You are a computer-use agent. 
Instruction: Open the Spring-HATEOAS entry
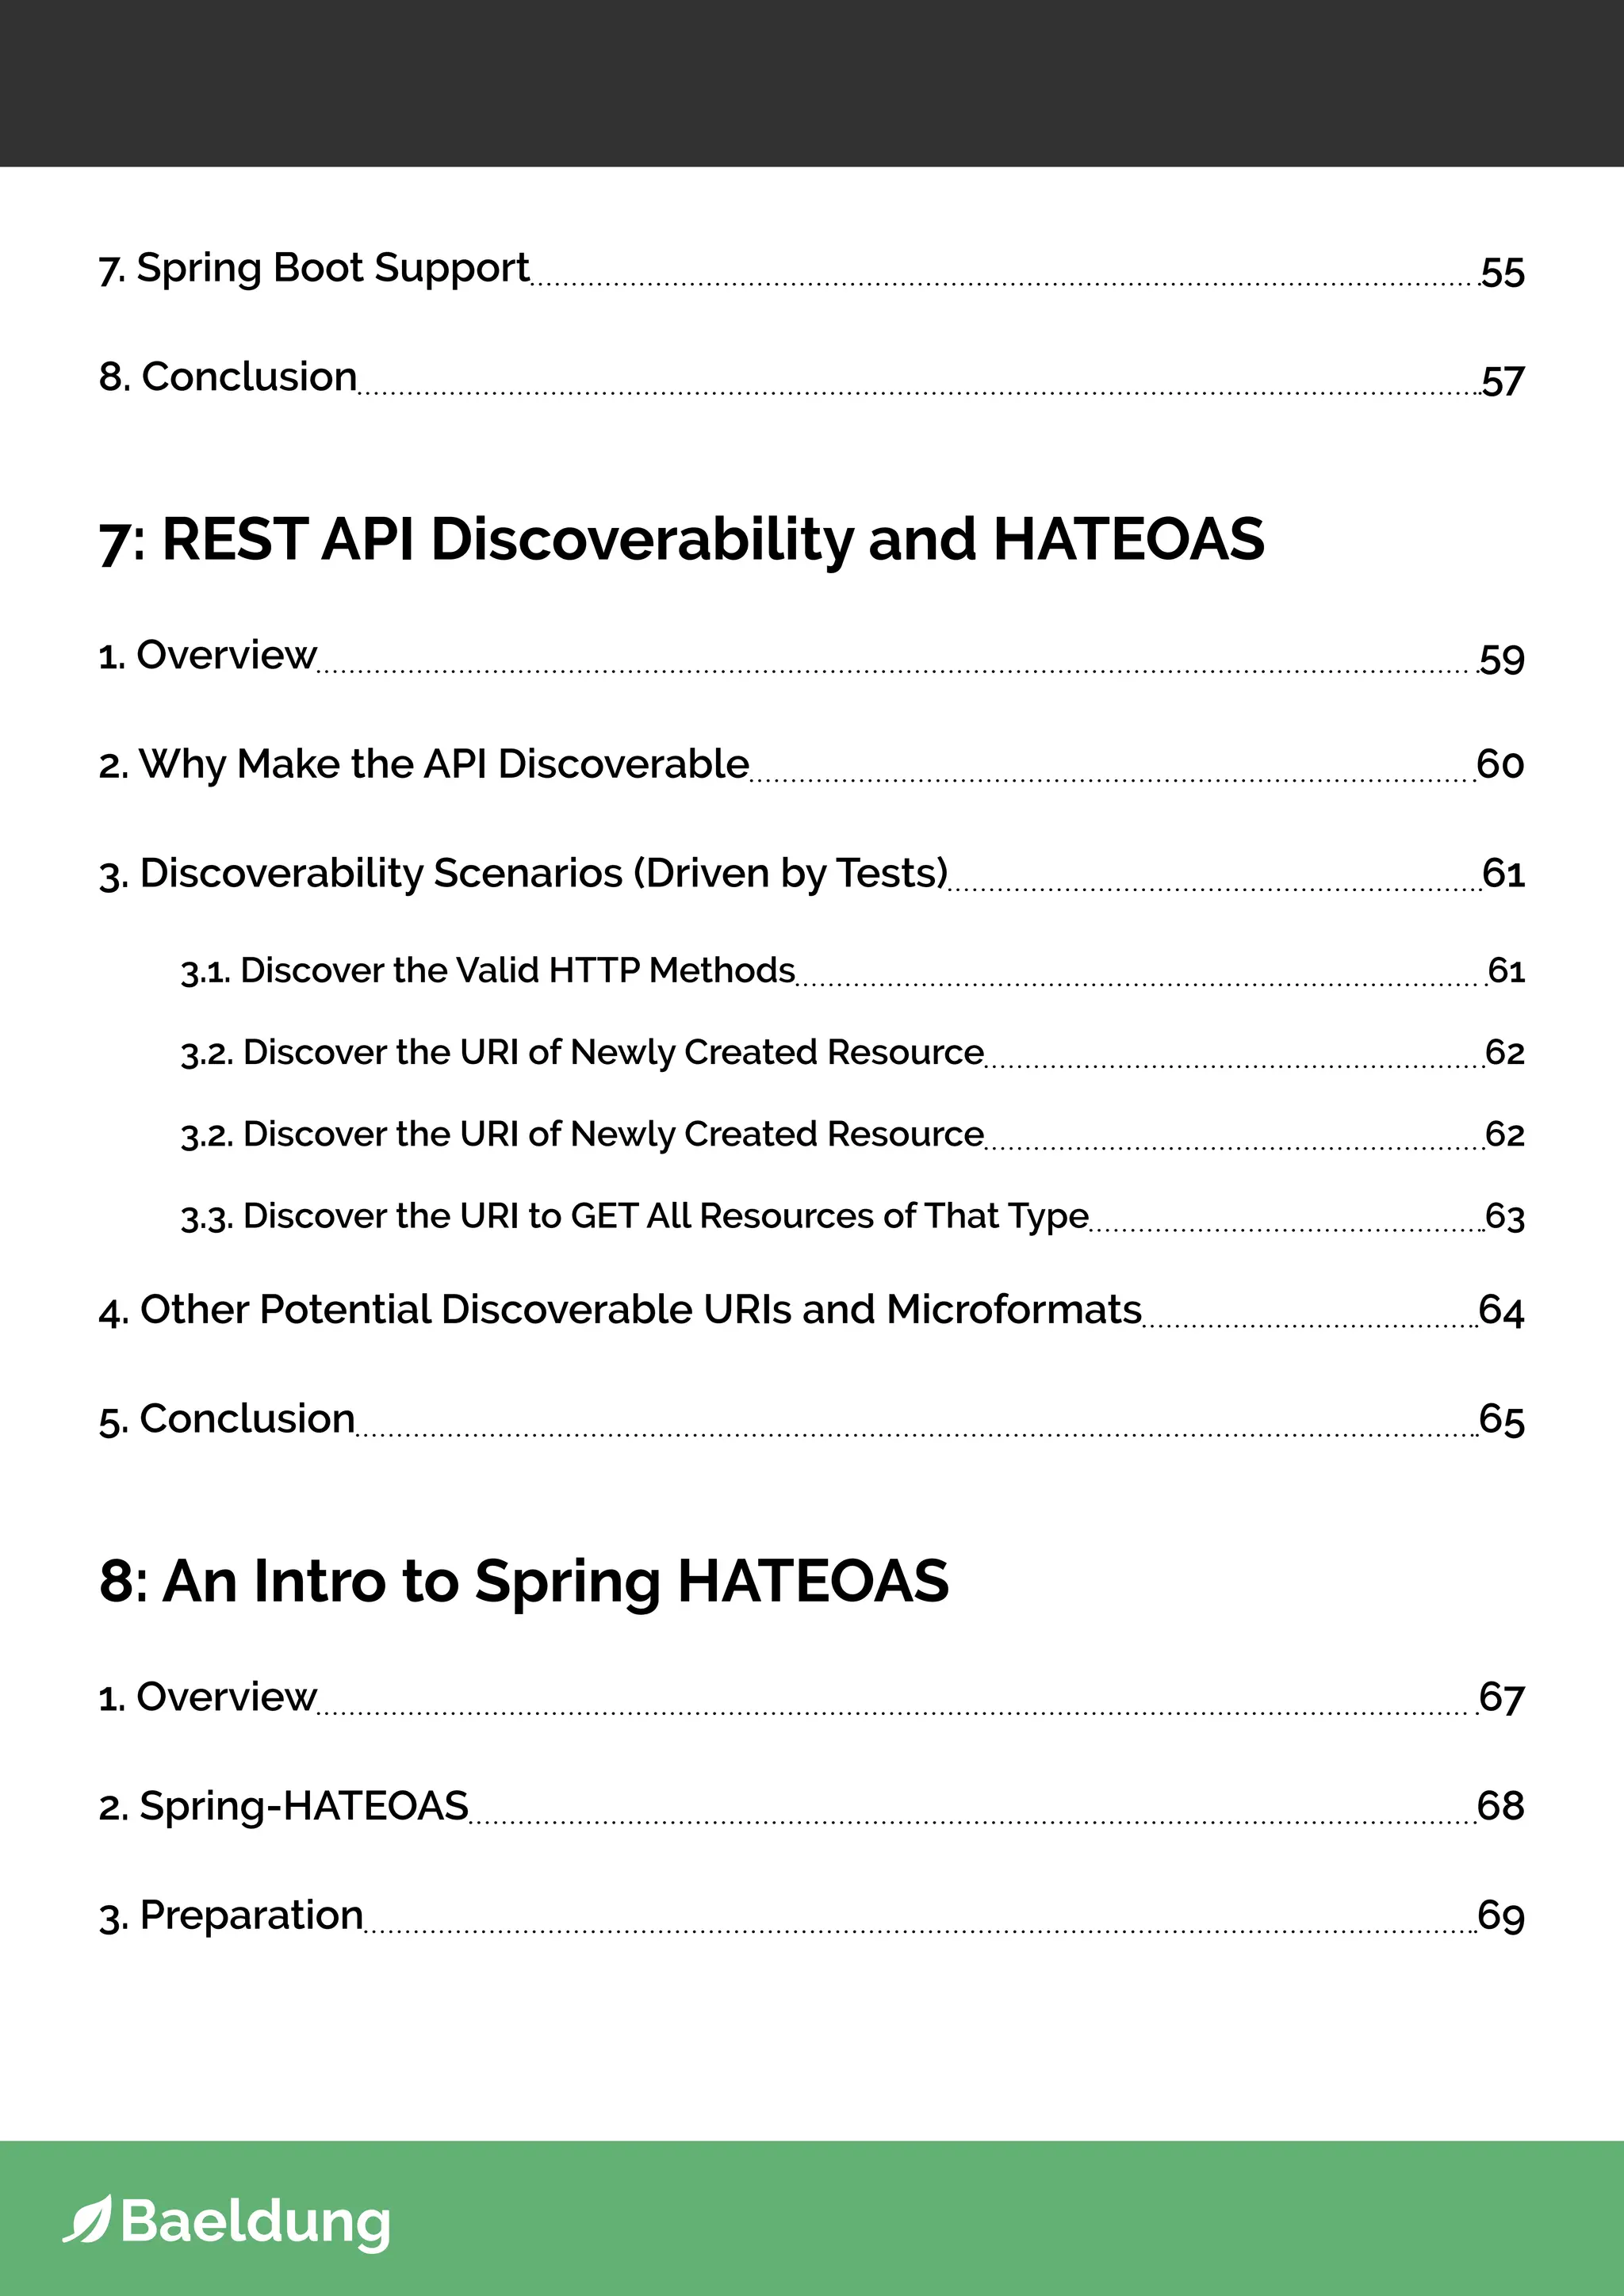click(x=284, y=1806)
